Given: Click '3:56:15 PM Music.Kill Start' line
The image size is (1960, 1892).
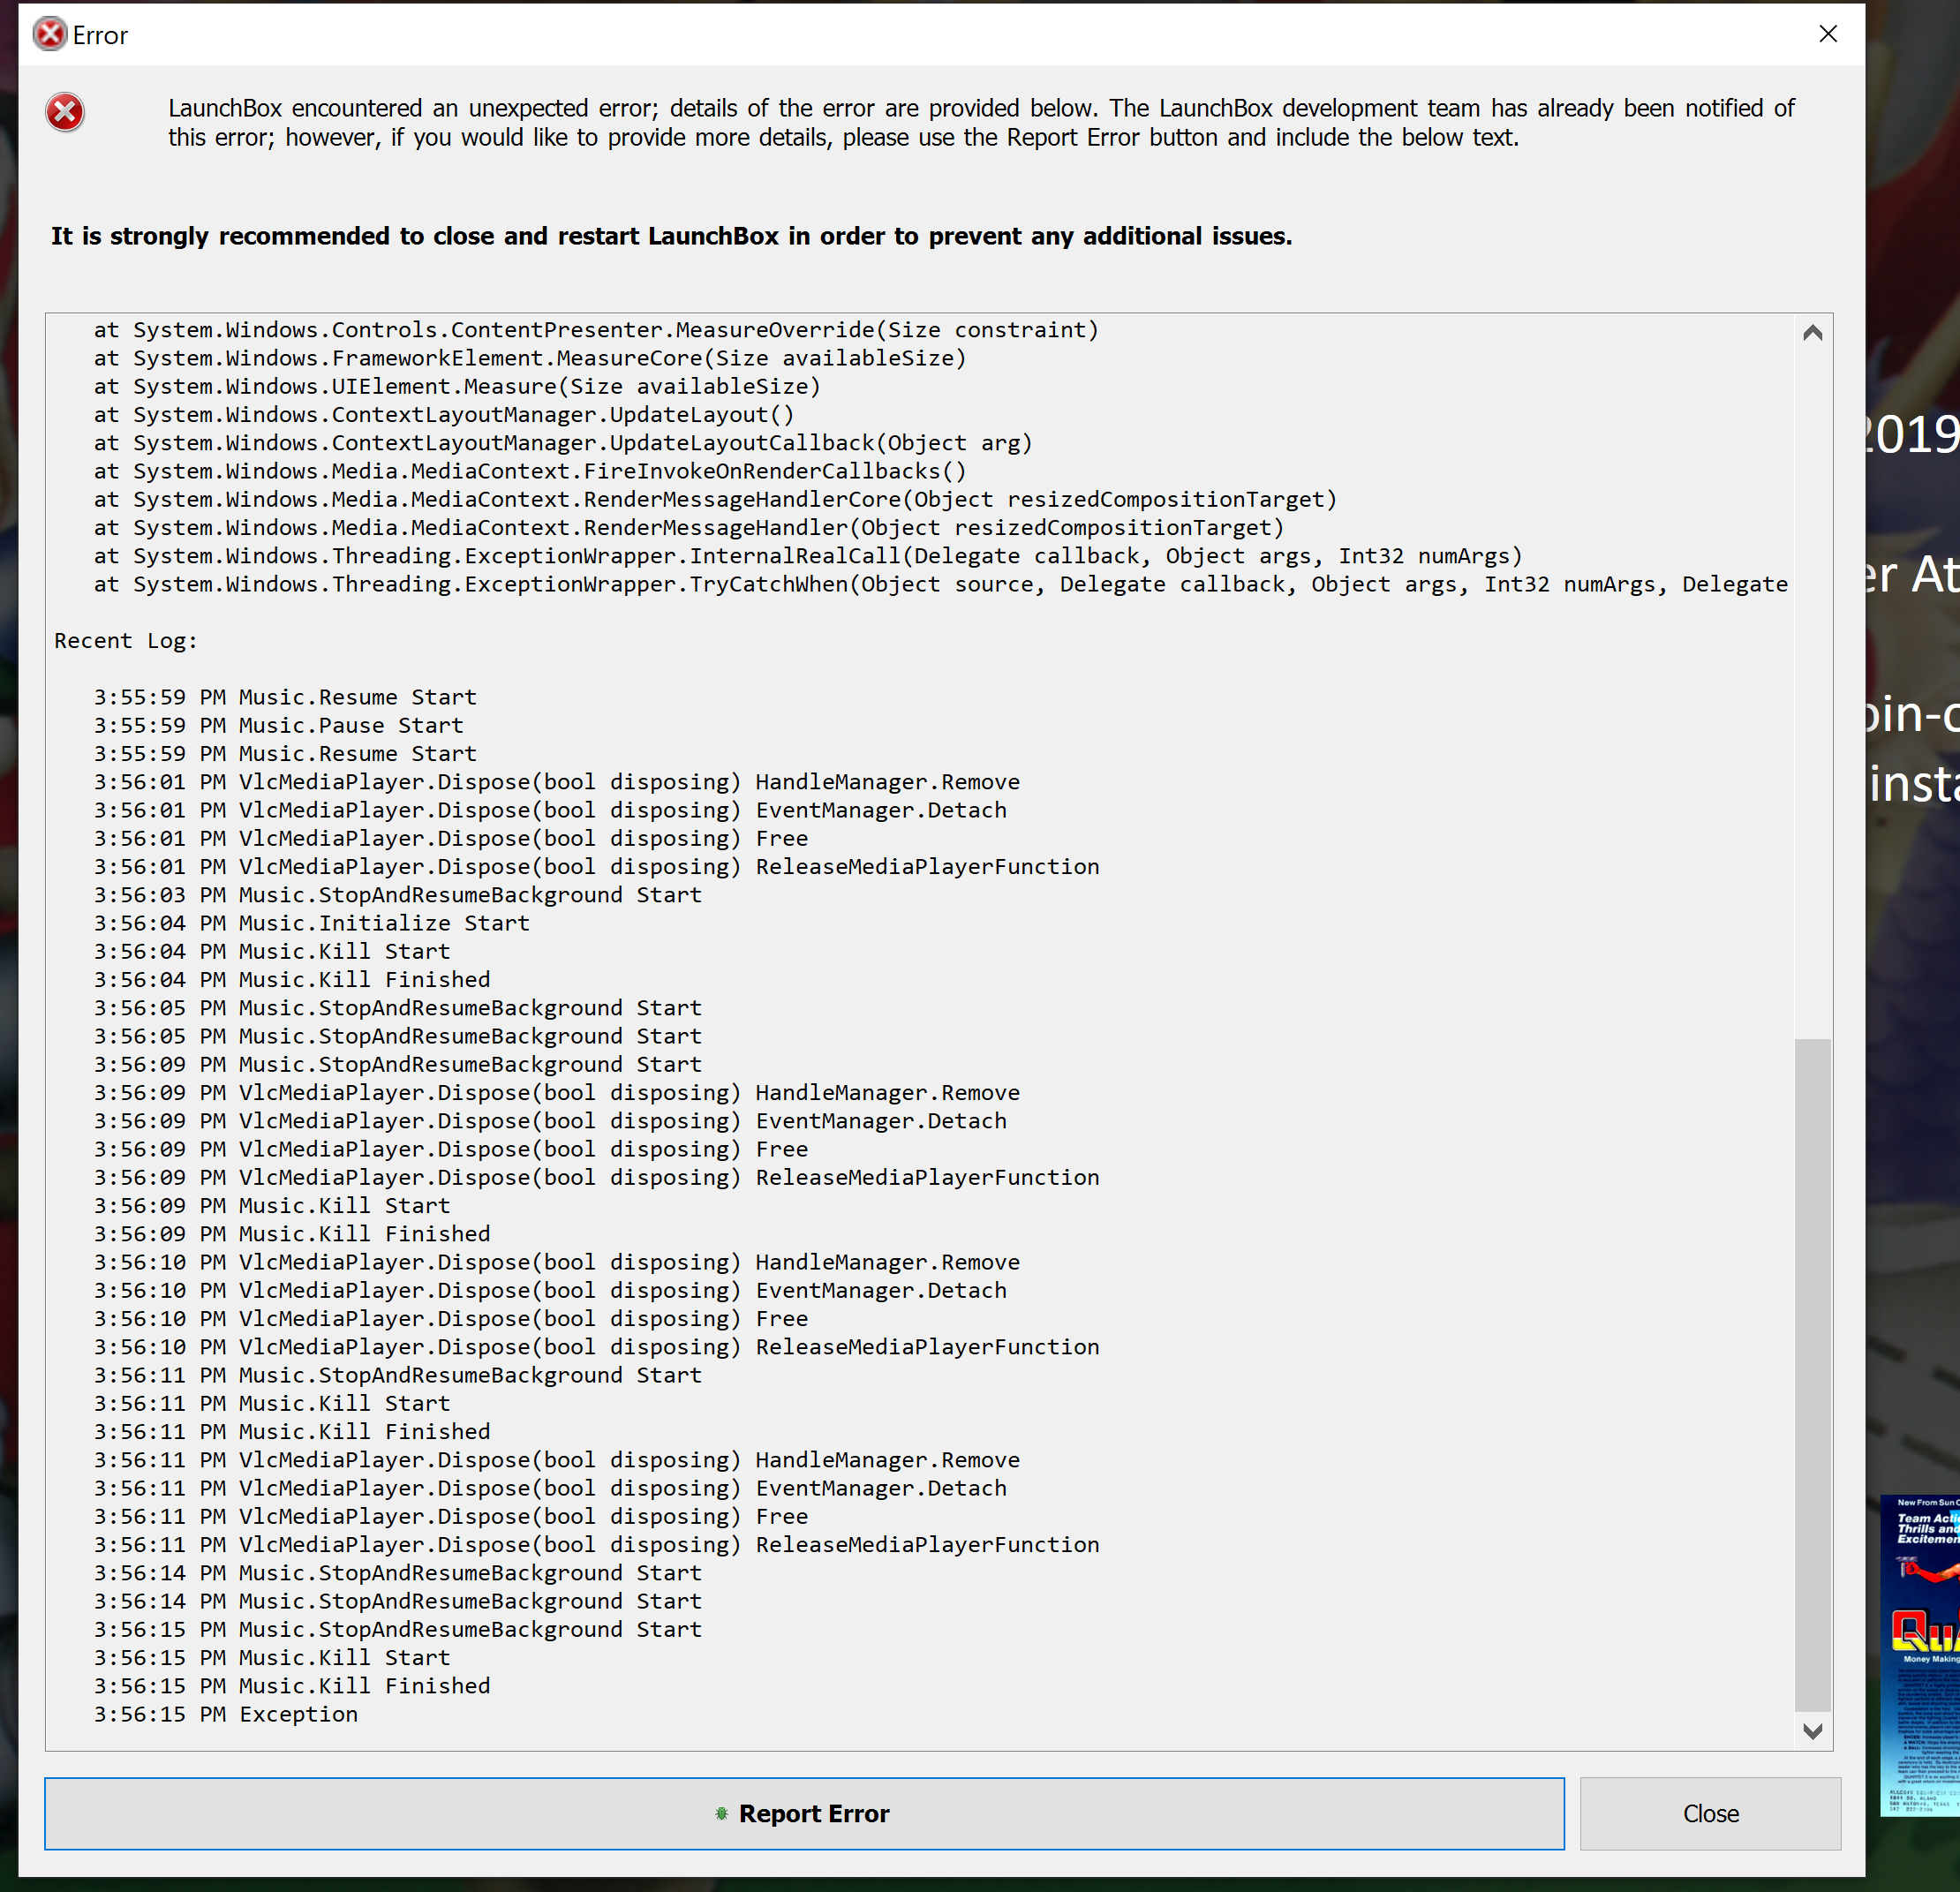Looking at the screenshot, I should click(272, 1657).
